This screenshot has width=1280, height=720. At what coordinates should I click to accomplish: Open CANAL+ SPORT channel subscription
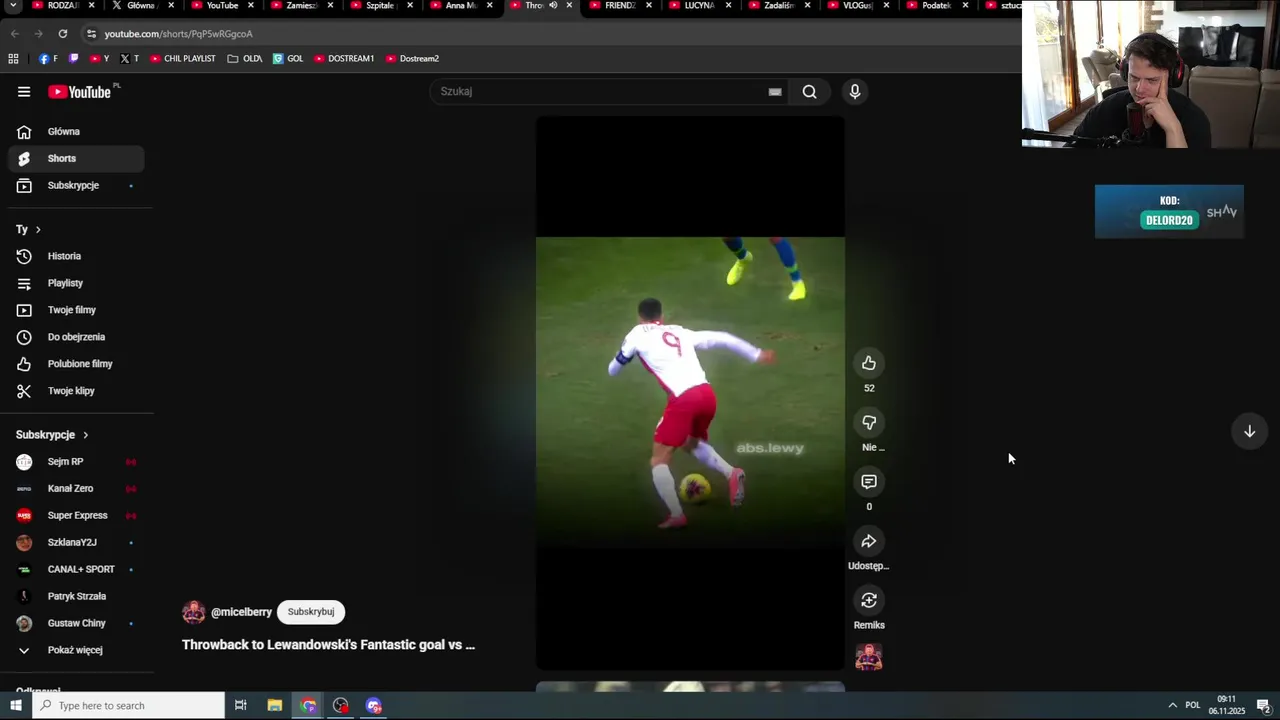click(x=76, y=569)
